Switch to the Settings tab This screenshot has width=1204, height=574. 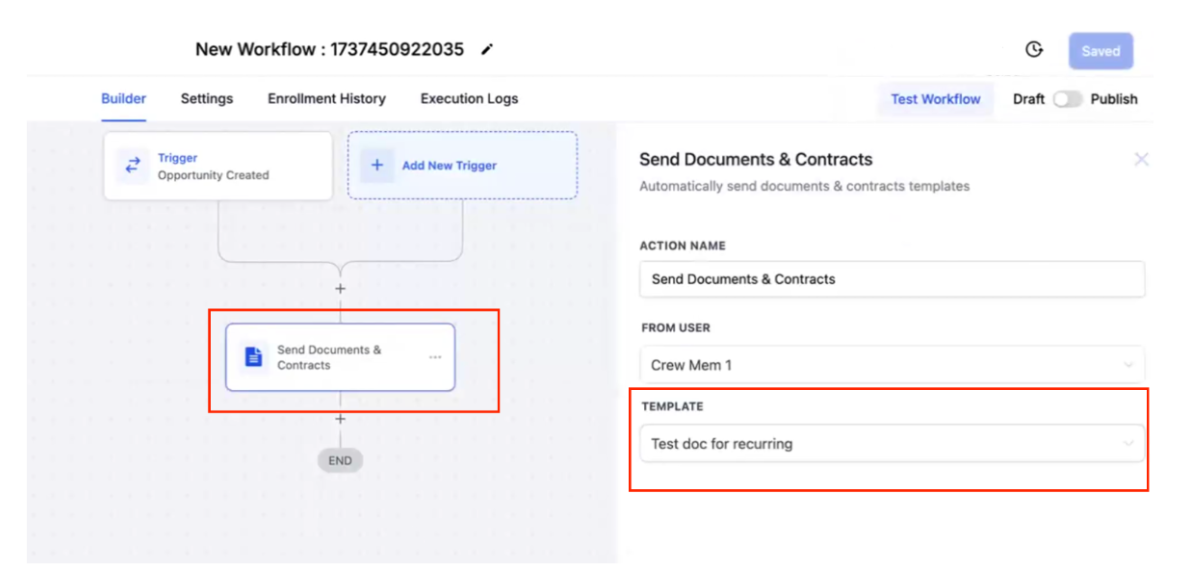(207, 99)
